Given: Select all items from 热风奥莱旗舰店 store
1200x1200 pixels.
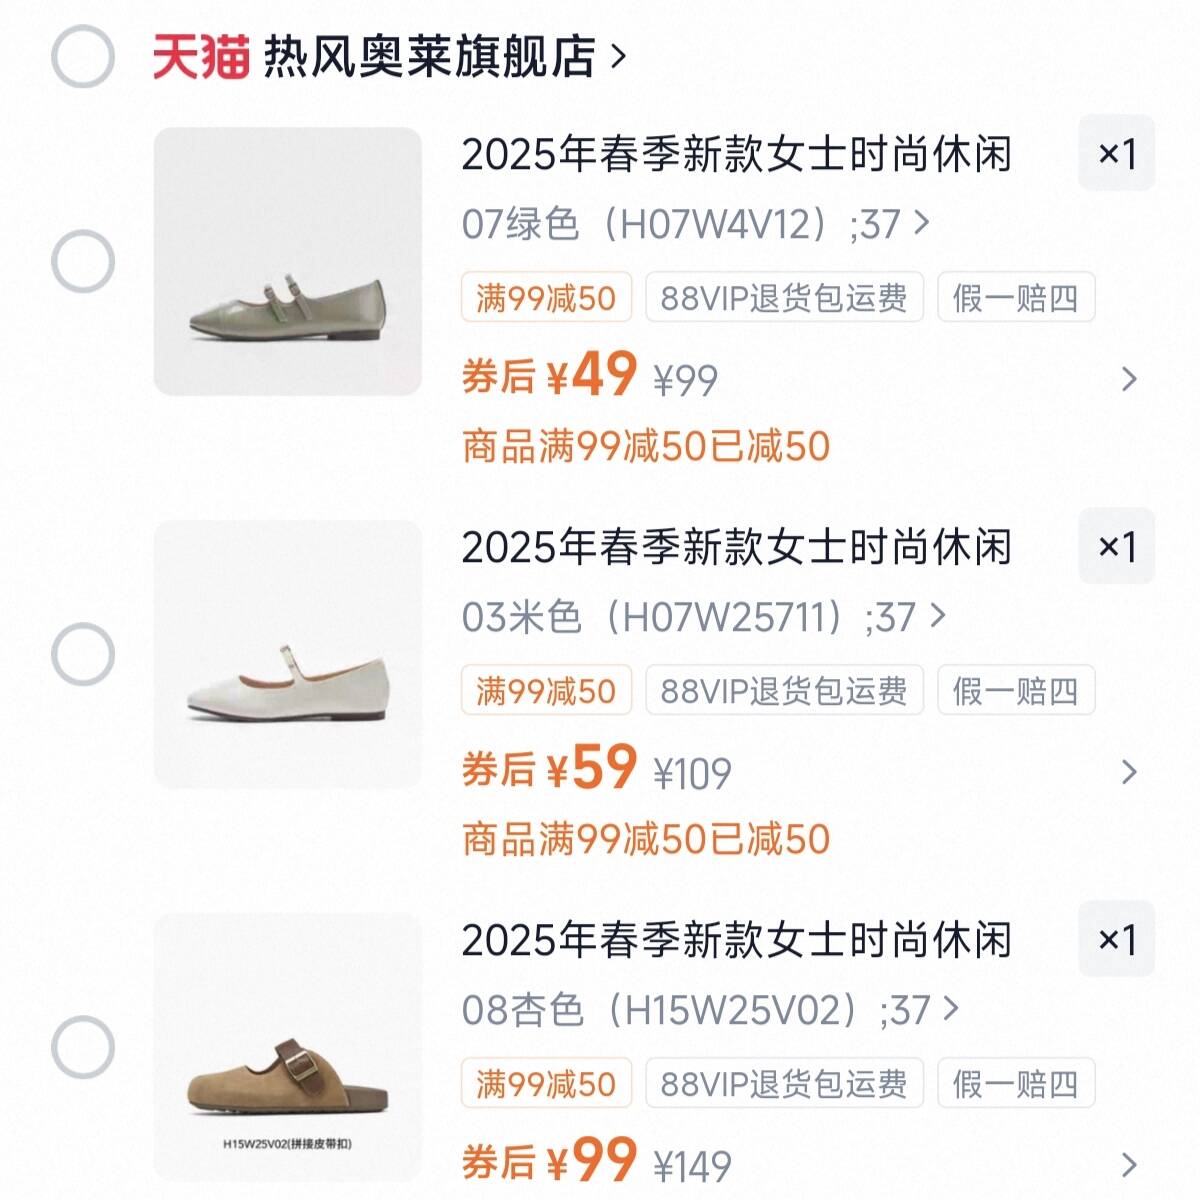Looking at the screenshot, I should (x=83, y=57).
